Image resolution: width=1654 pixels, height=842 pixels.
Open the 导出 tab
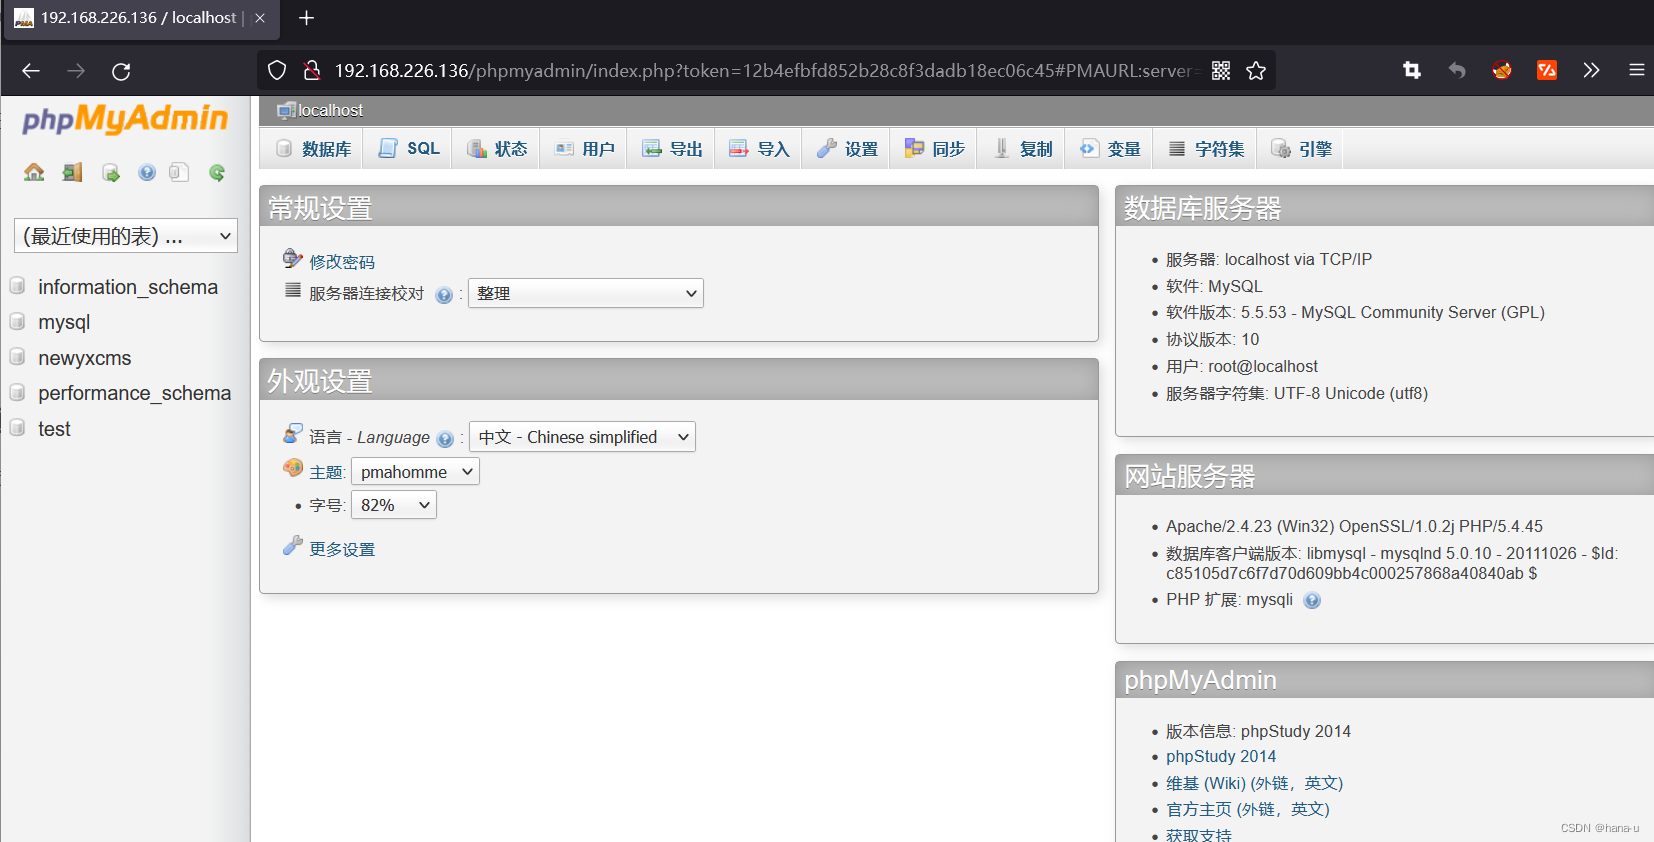[671, 149]
